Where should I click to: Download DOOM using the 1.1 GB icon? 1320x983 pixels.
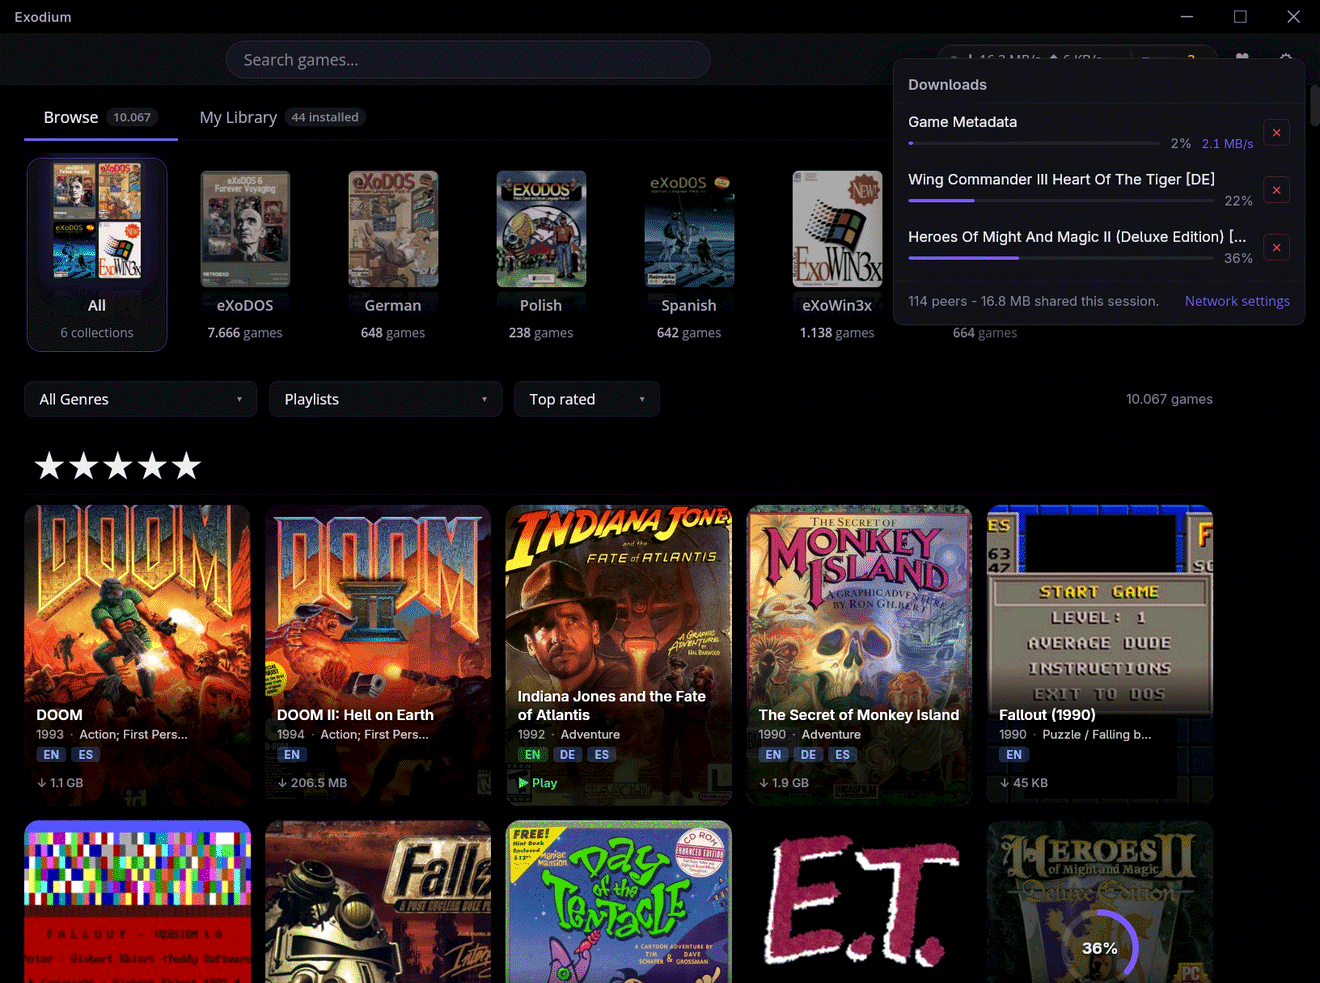(x=60, y=783)
